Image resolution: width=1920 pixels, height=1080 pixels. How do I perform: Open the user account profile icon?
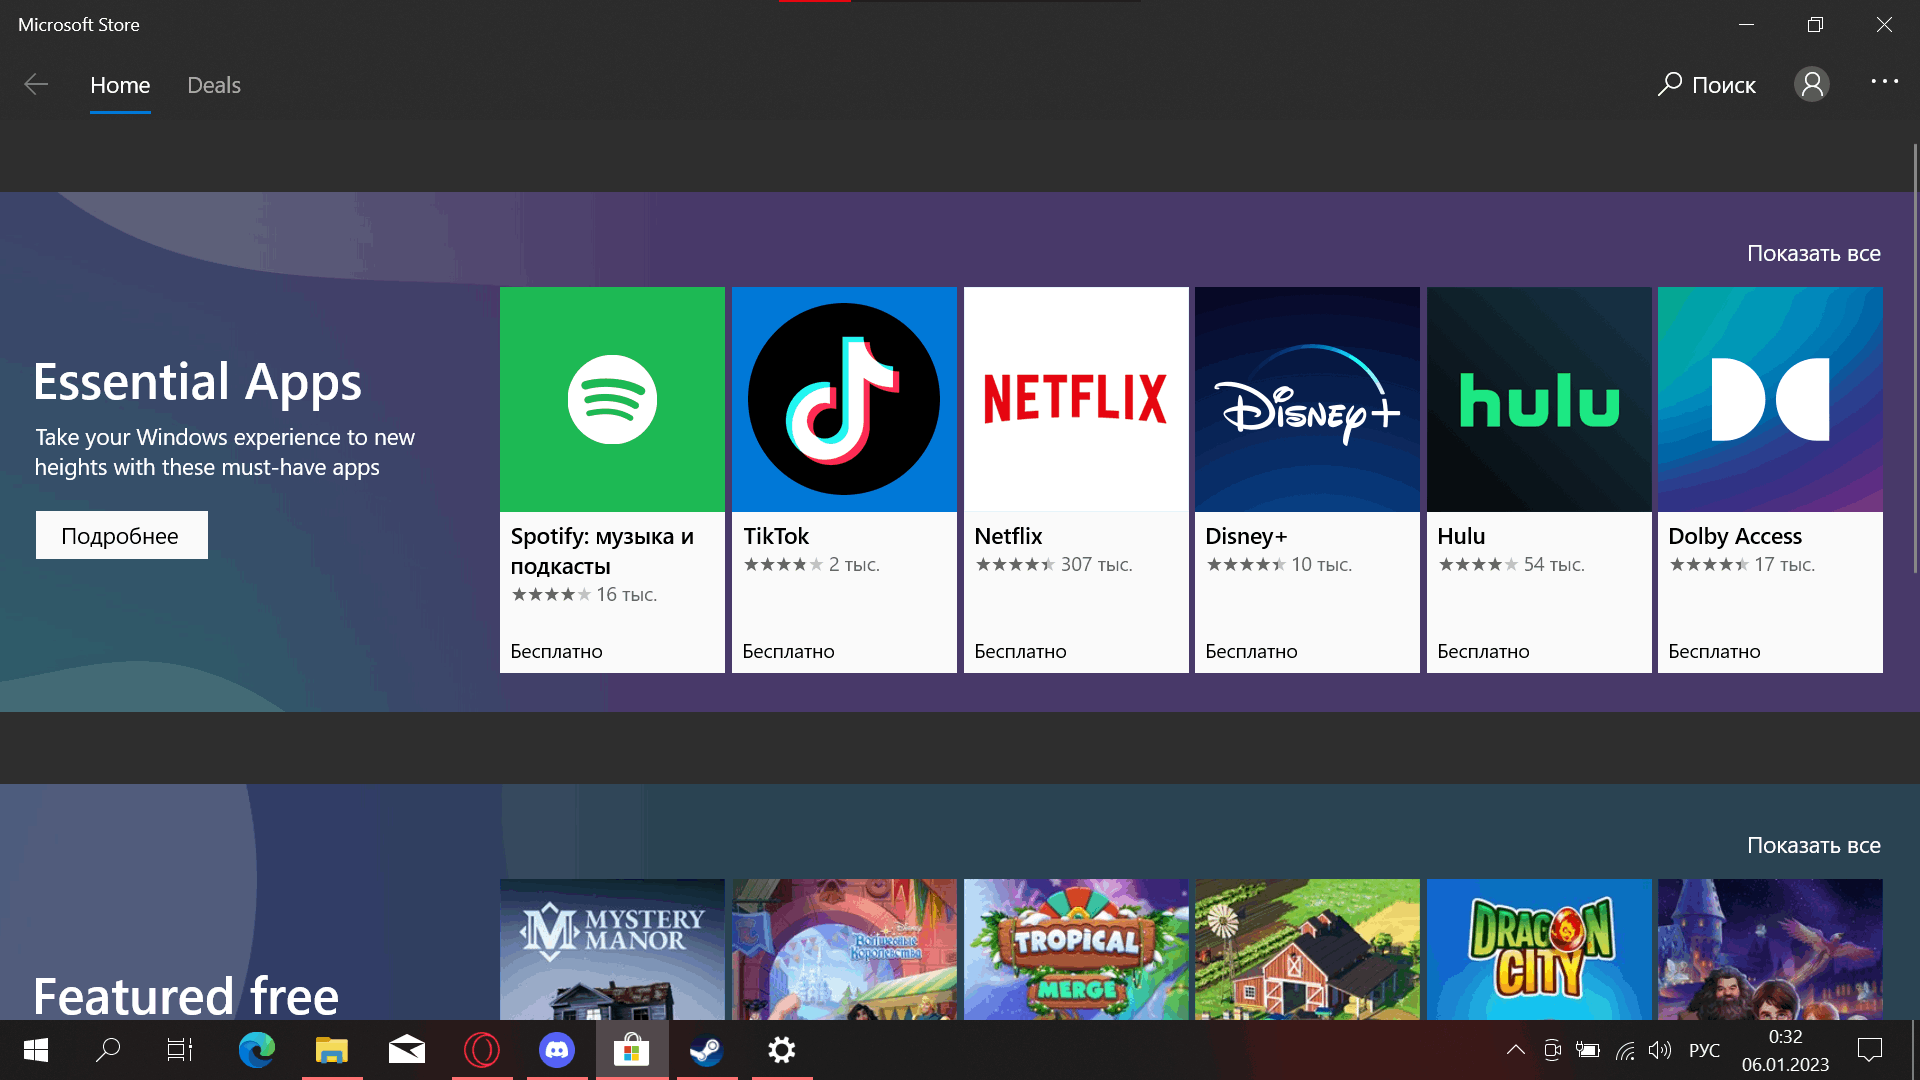click(x=1811, y=84)
